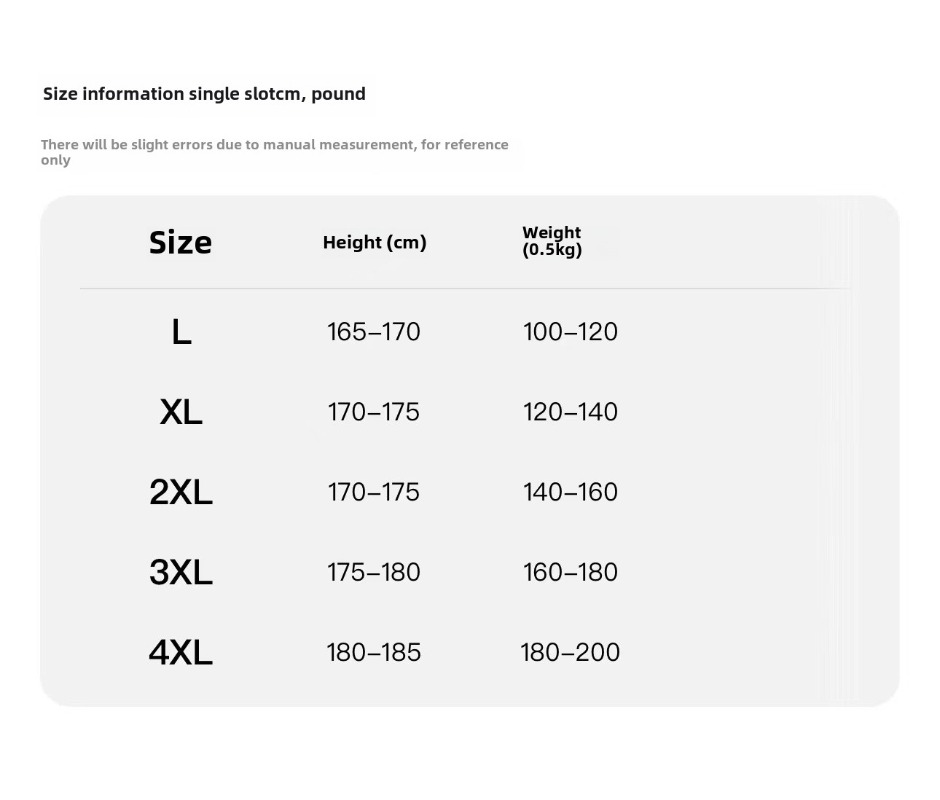The image size is (940, 800).
Task: Click weight value 120–140 for size XL
Action: (570, 412)
